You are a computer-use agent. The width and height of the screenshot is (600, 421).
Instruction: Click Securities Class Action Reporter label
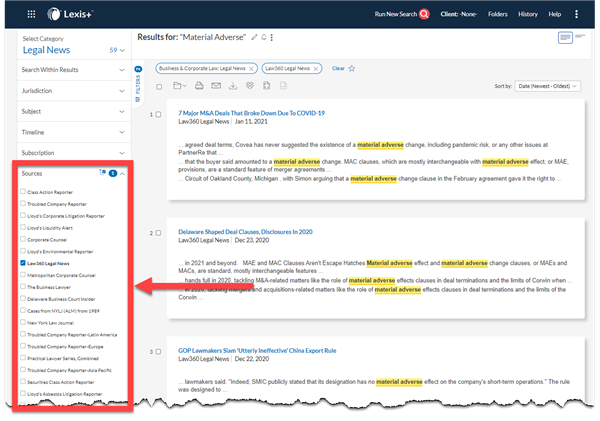point(60,382)
